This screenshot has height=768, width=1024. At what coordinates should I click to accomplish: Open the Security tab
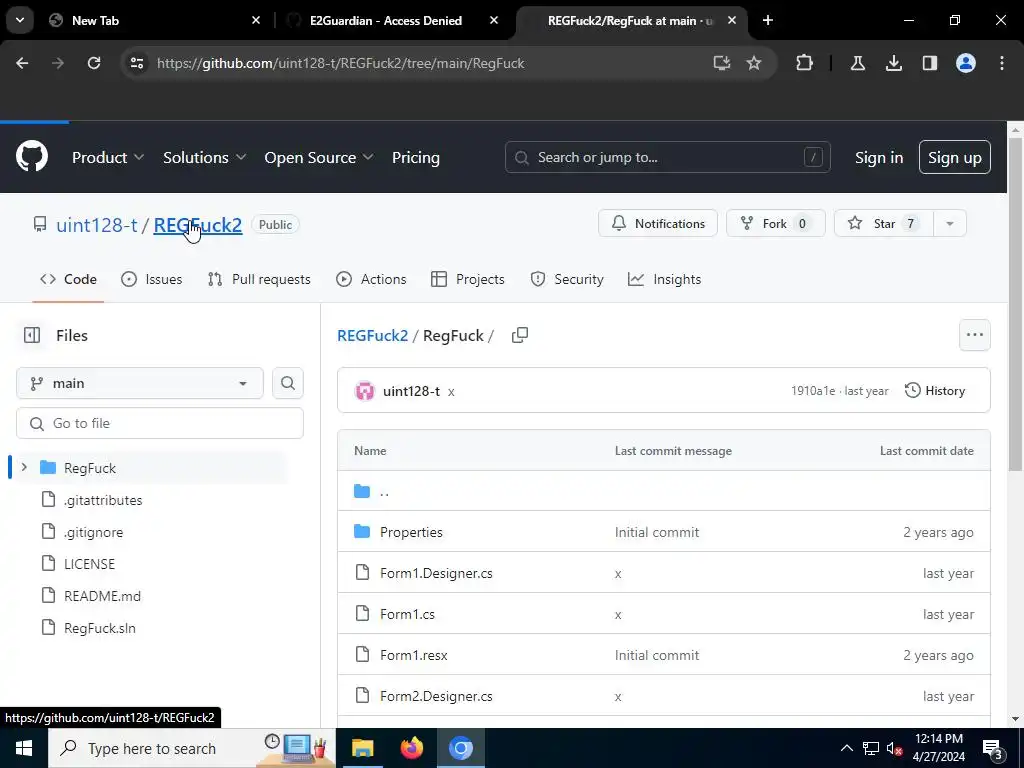point(567,280)
